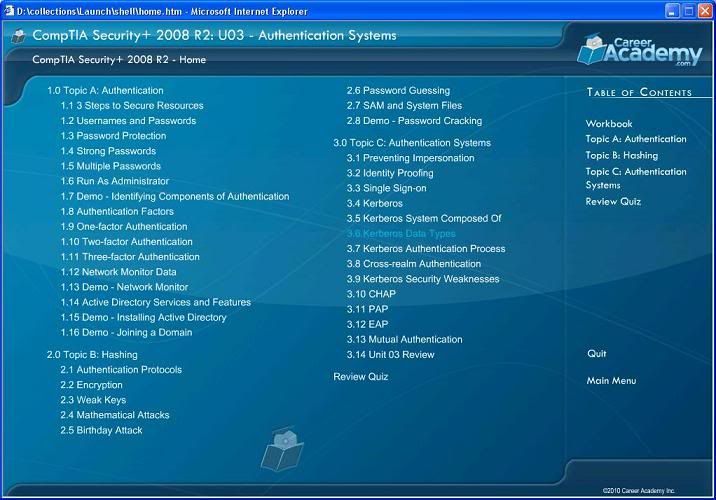The height and width of the screenshot is (500, 716).
Task: Click Quit in the sidebar
Action: pyautogui.click(x=596, y=354)
